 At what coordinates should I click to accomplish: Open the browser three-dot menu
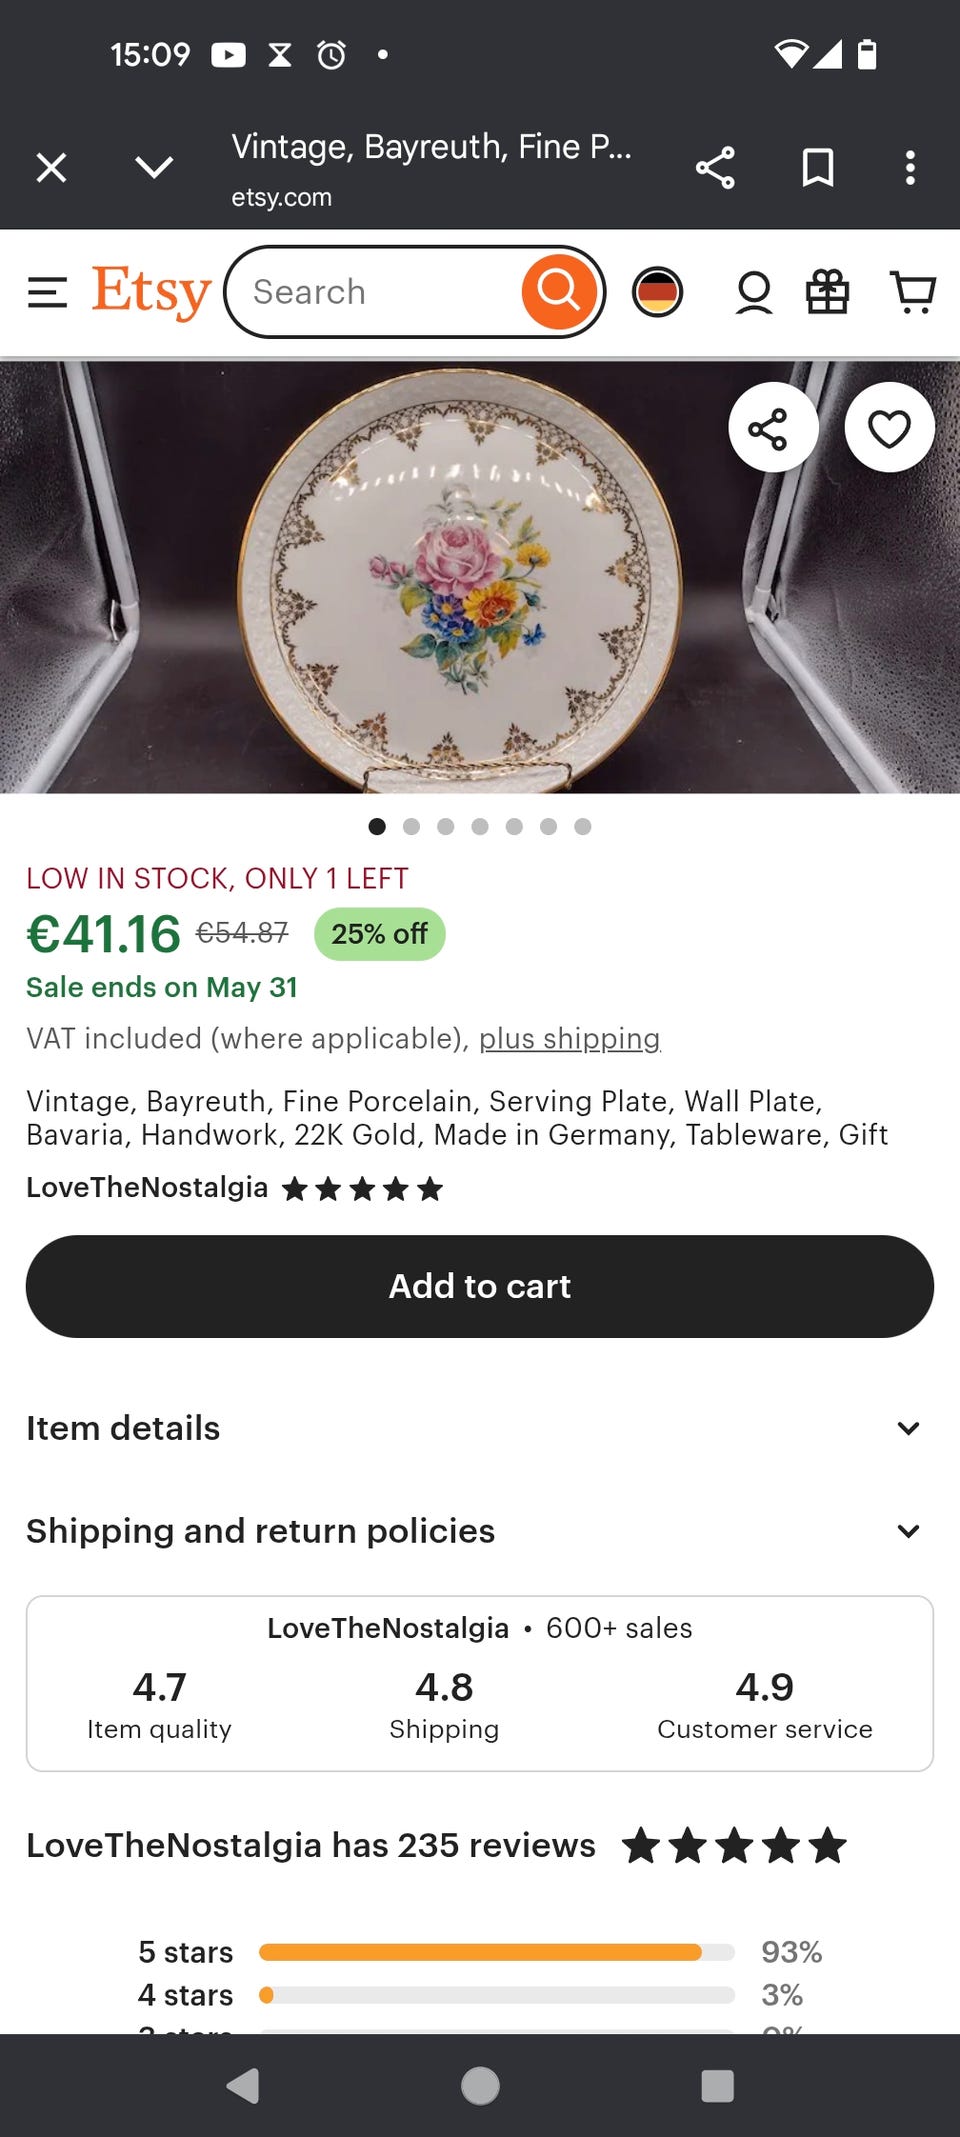tap(910, 167)
